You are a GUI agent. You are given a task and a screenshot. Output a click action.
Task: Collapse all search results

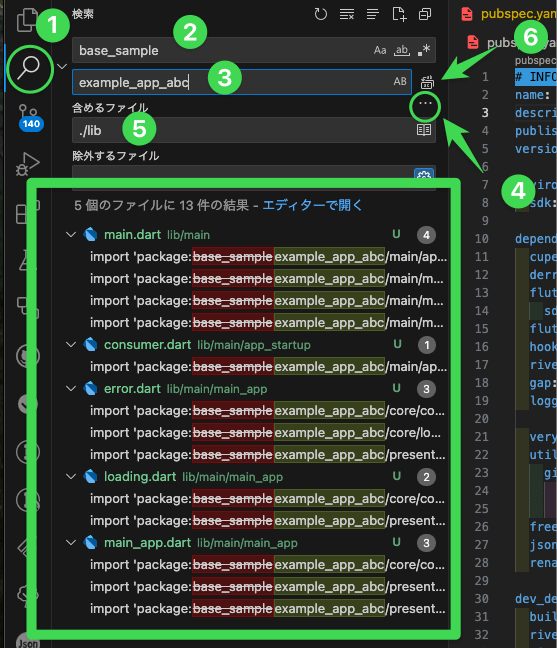click(425, 14)
